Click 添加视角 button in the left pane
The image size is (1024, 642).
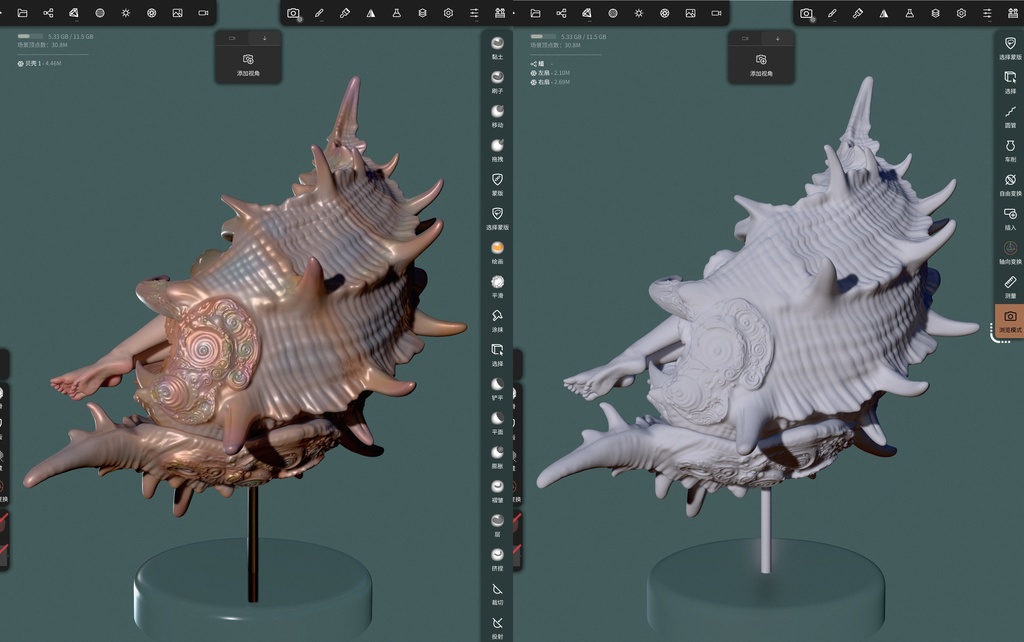pos(248,64)
